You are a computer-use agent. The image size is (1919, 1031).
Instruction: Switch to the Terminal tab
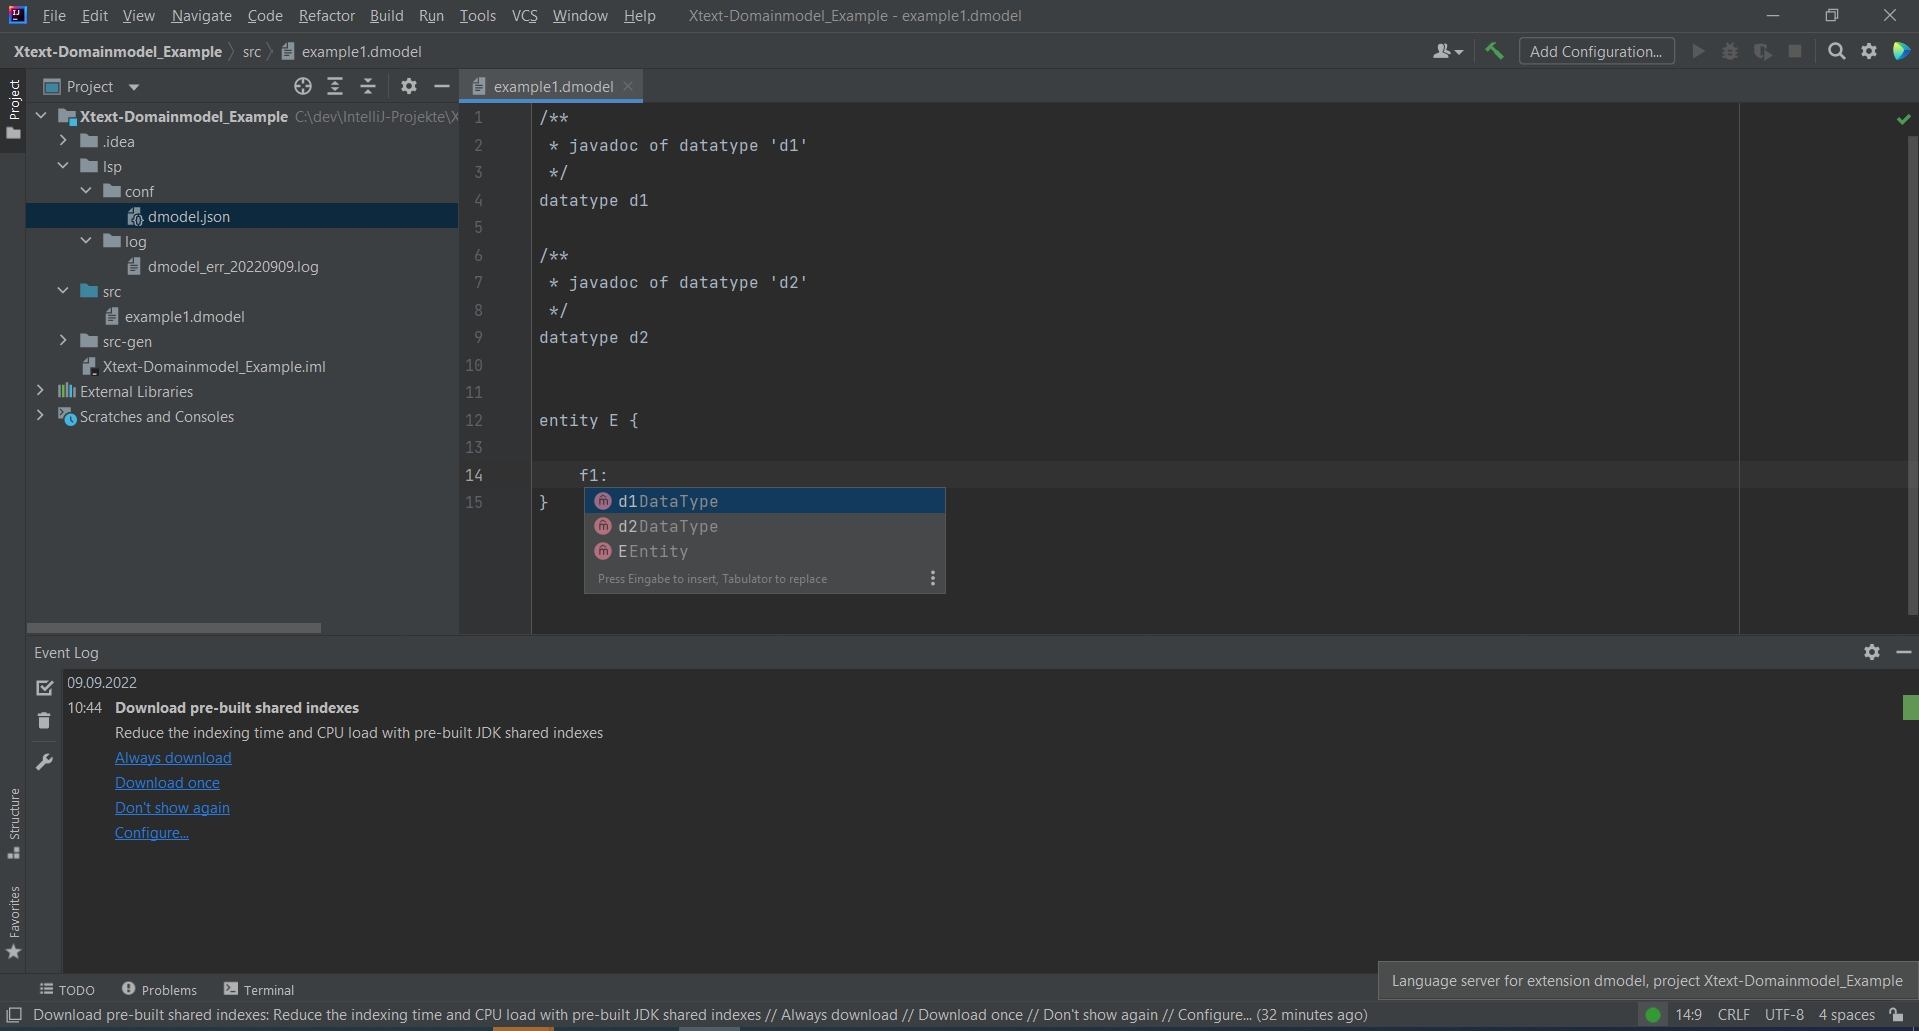[258, 989]
